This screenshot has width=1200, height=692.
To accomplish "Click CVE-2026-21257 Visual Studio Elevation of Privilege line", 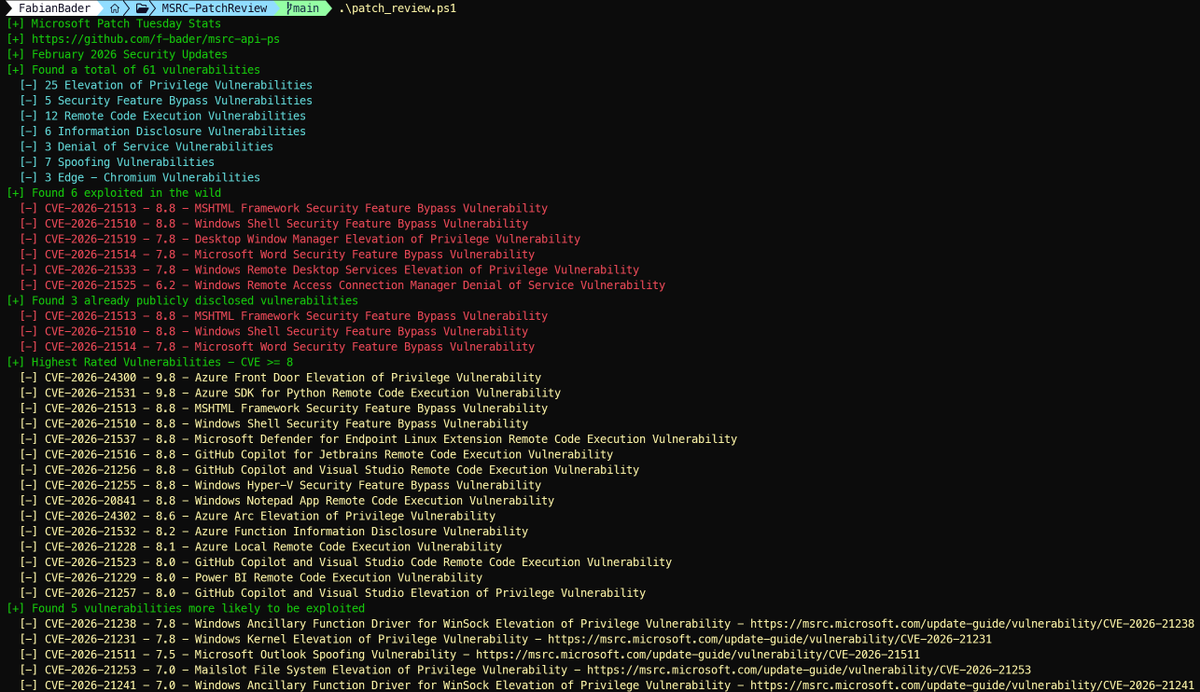I will pyautogui.click(x=333, y=593).
